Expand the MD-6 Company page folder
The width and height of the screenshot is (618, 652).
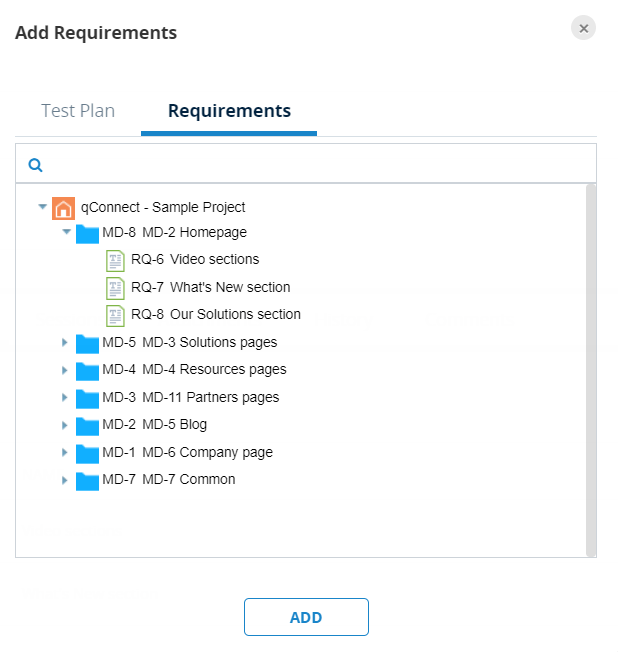[65, 453]
